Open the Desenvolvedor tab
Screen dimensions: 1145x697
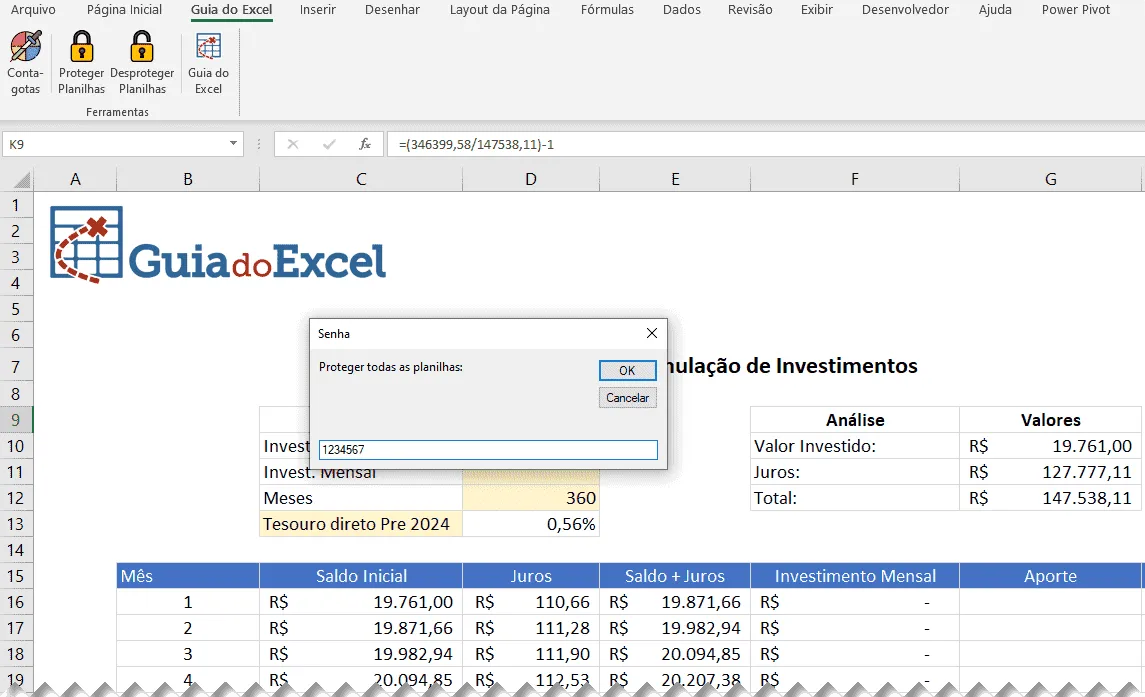tap(905, 9)
